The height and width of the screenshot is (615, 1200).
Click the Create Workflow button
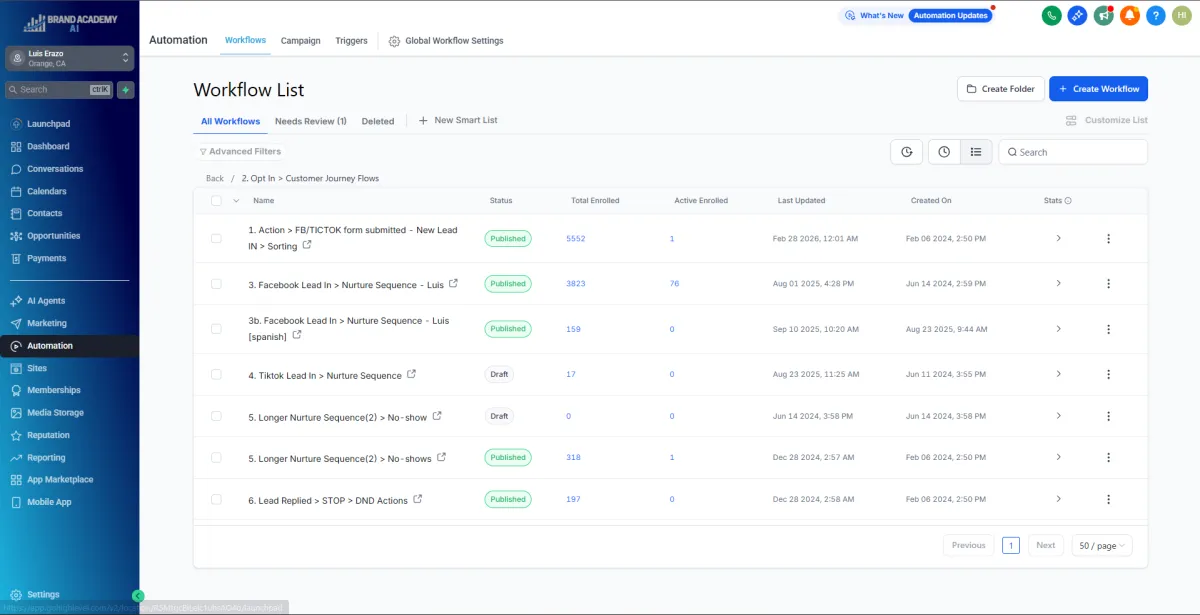1098,89
